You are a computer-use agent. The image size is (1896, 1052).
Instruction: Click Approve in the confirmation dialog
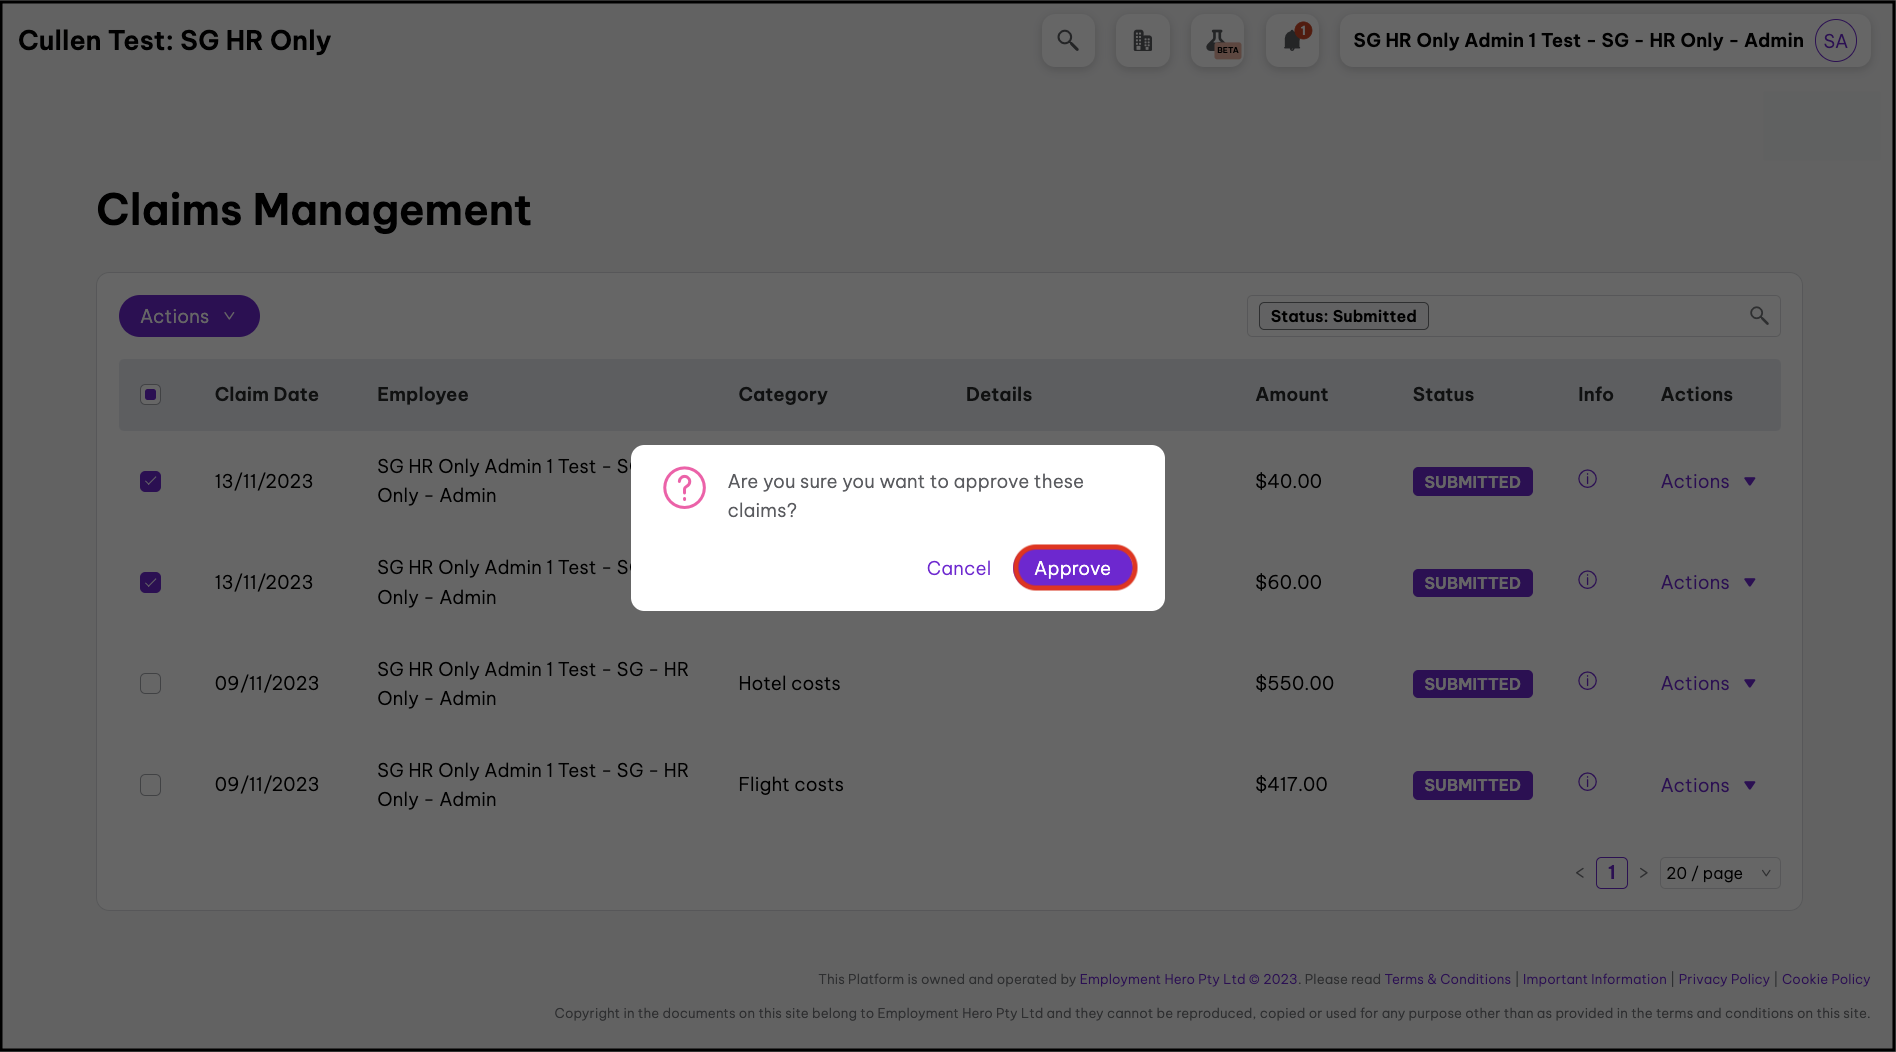pos(1073,568)
